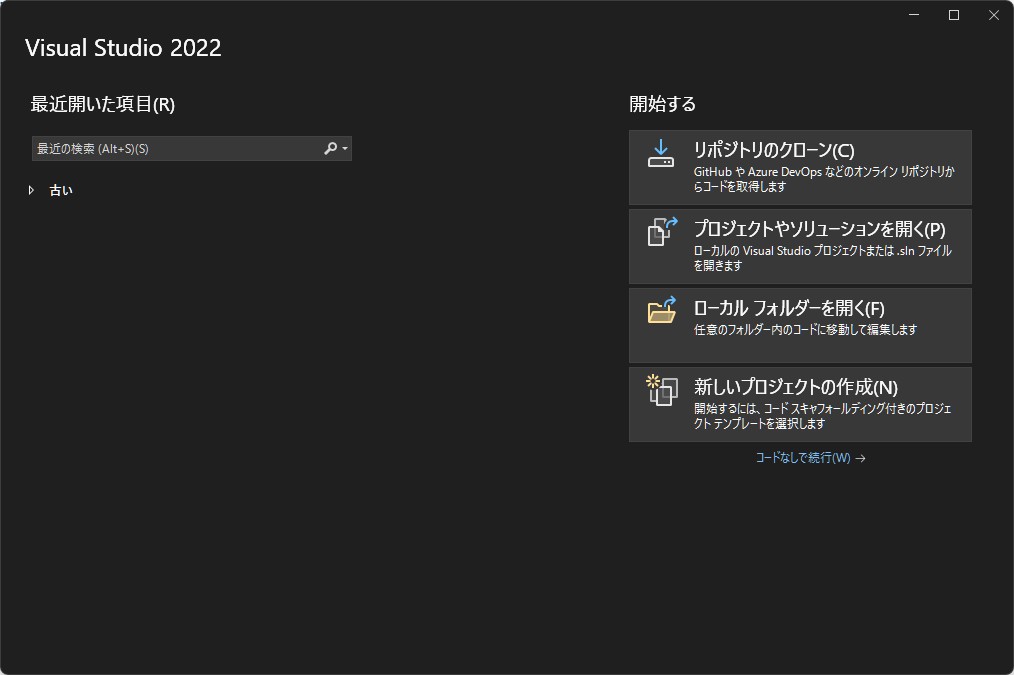The width and height of the screenshot is (1014, 675).
Task: Open the search options dropdown arrow
Action: (x=345, y=149)
